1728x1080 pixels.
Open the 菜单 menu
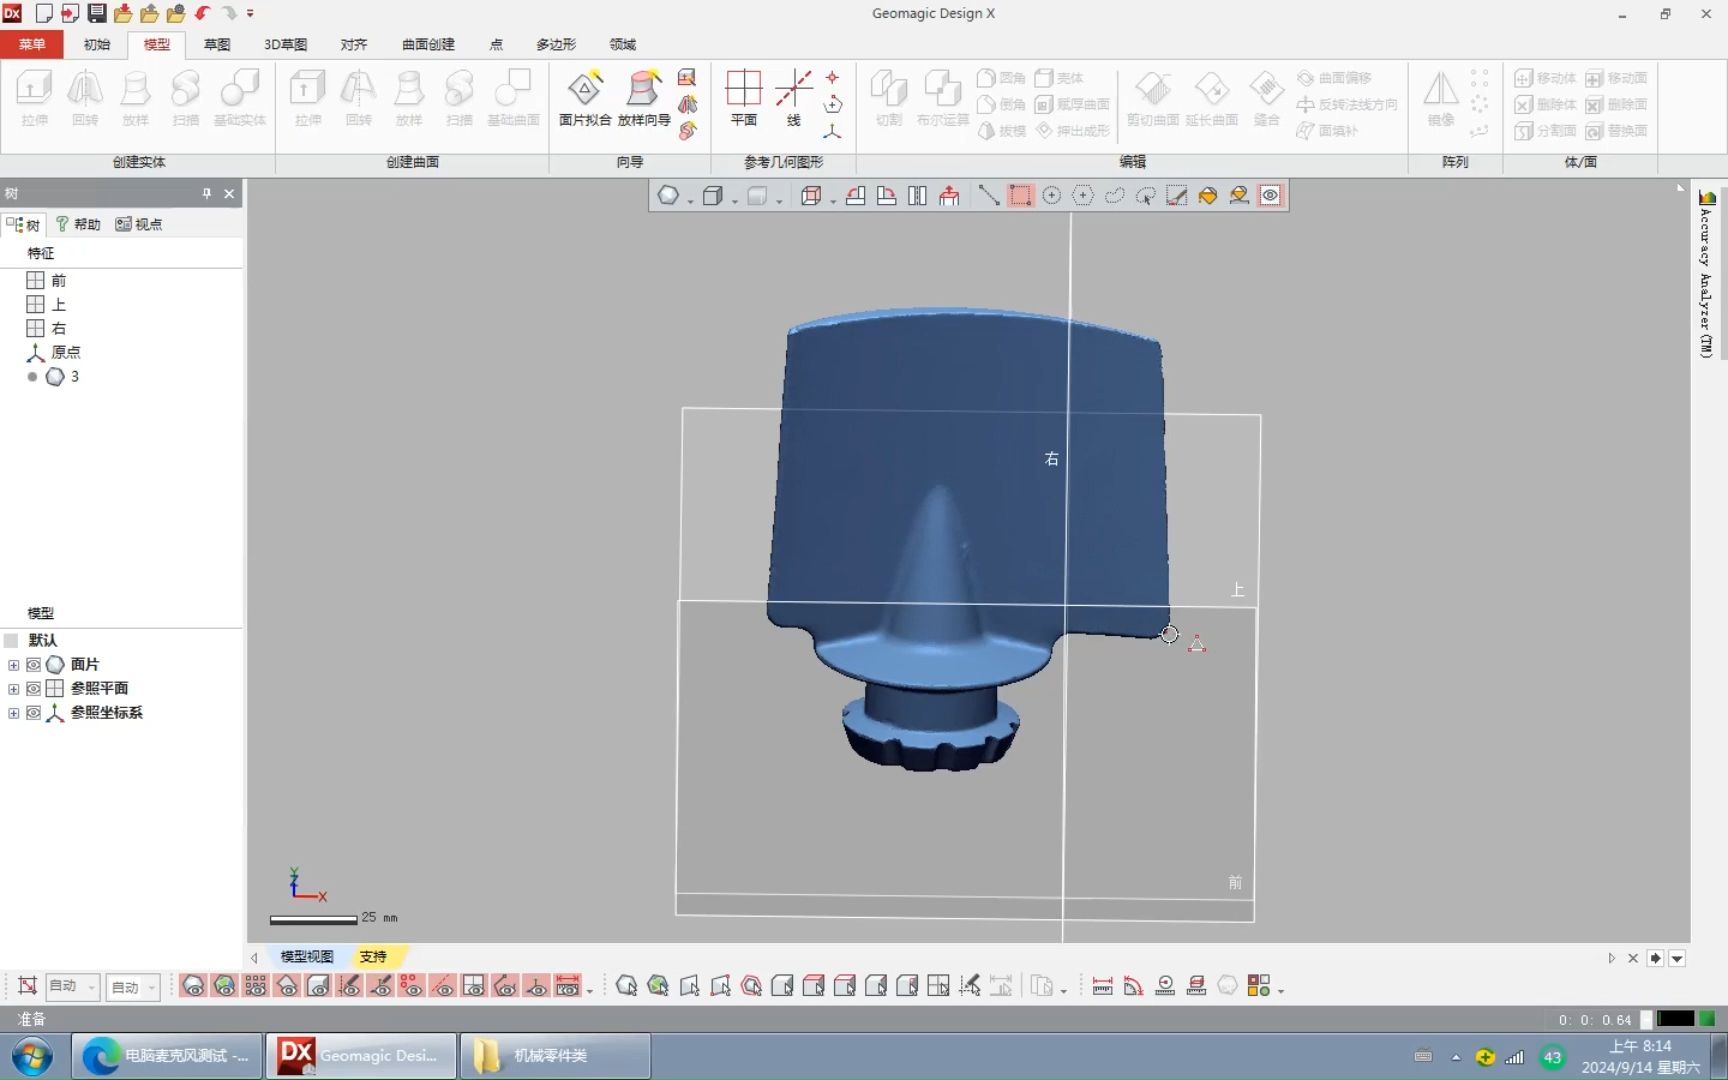(x=31, y=44)
